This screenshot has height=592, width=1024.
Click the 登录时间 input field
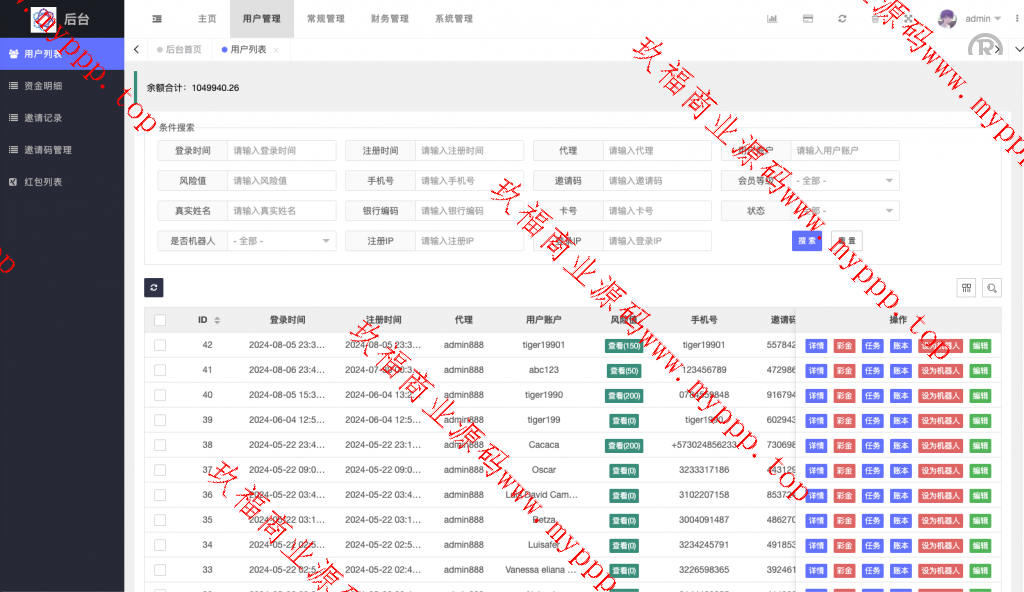(282, 151)
